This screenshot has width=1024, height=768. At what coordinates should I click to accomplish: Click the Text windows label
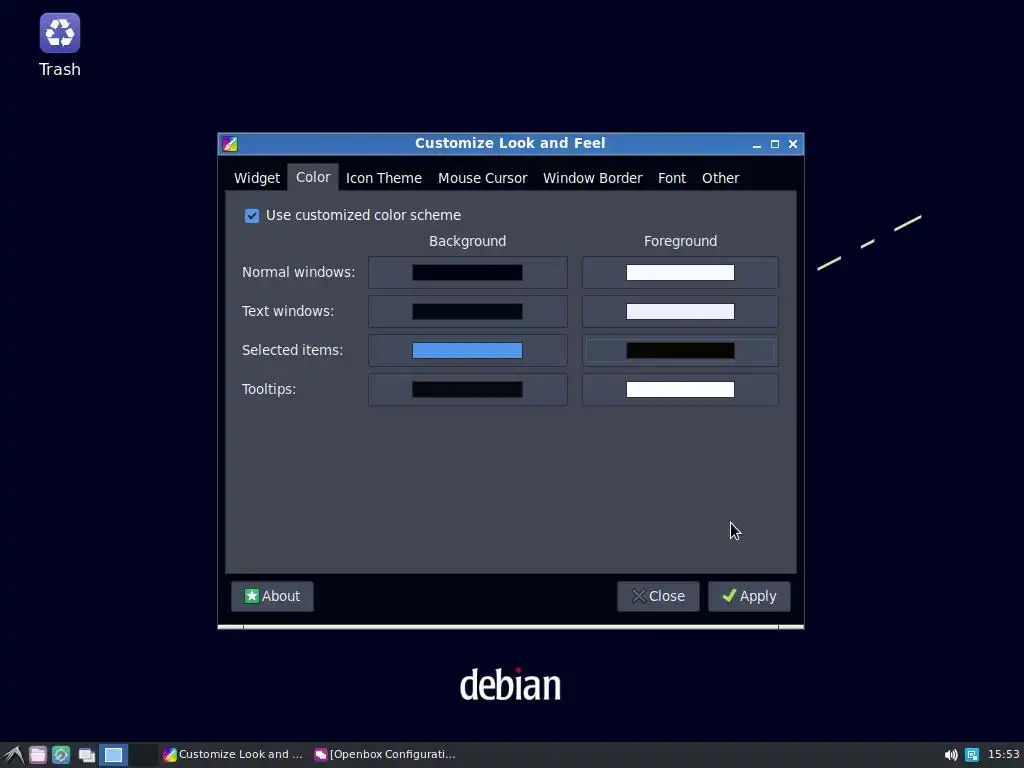[288, 312]
